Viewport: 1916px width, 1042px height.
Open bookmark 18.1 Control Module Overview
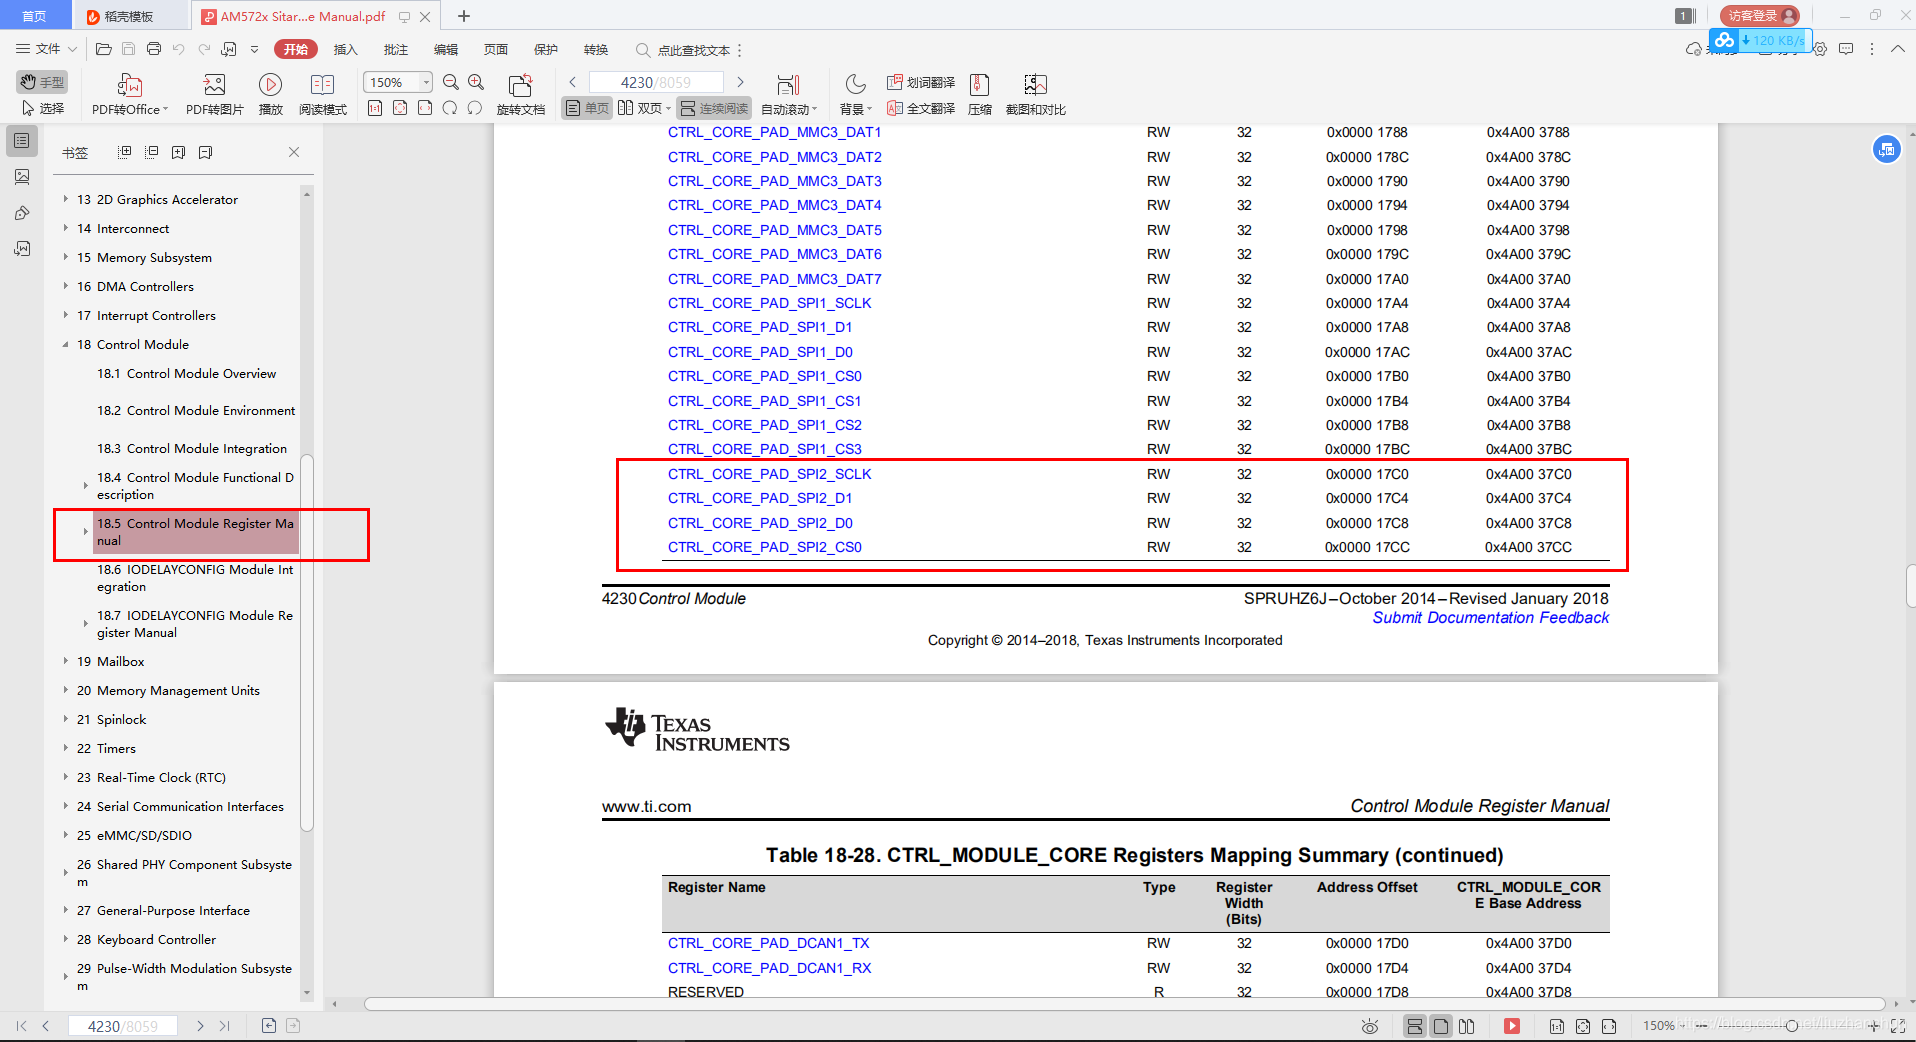[186, 373]
